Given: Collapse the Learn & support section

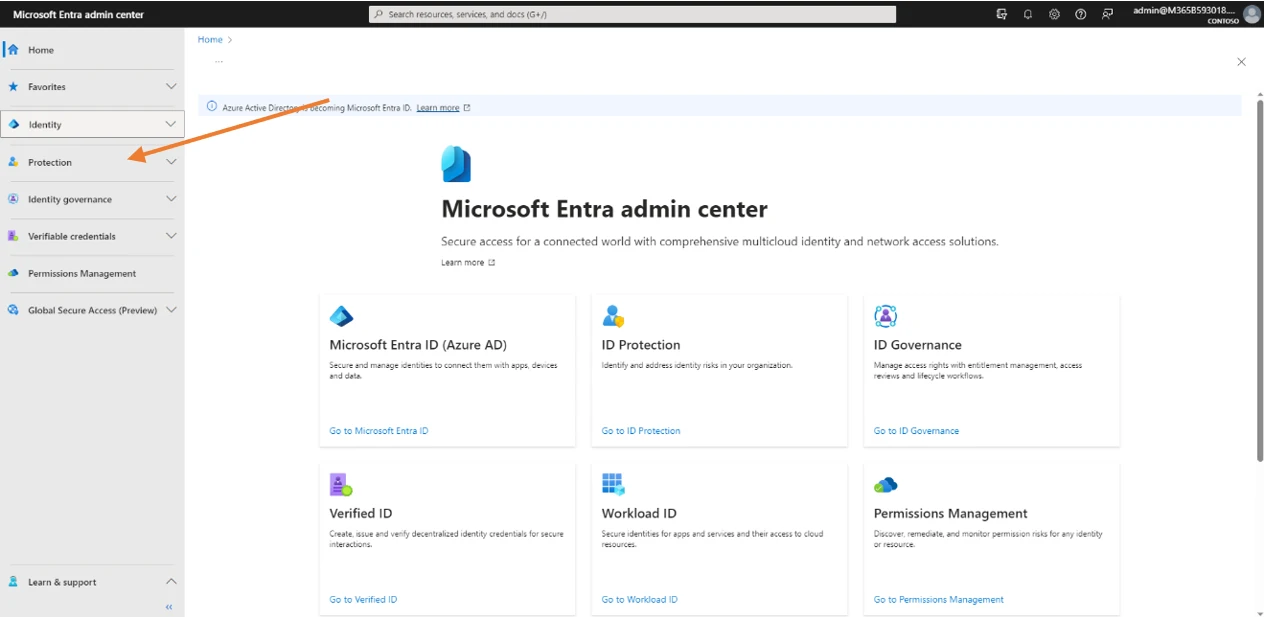Looking at the screenshot, I should [x=171, y=581].
